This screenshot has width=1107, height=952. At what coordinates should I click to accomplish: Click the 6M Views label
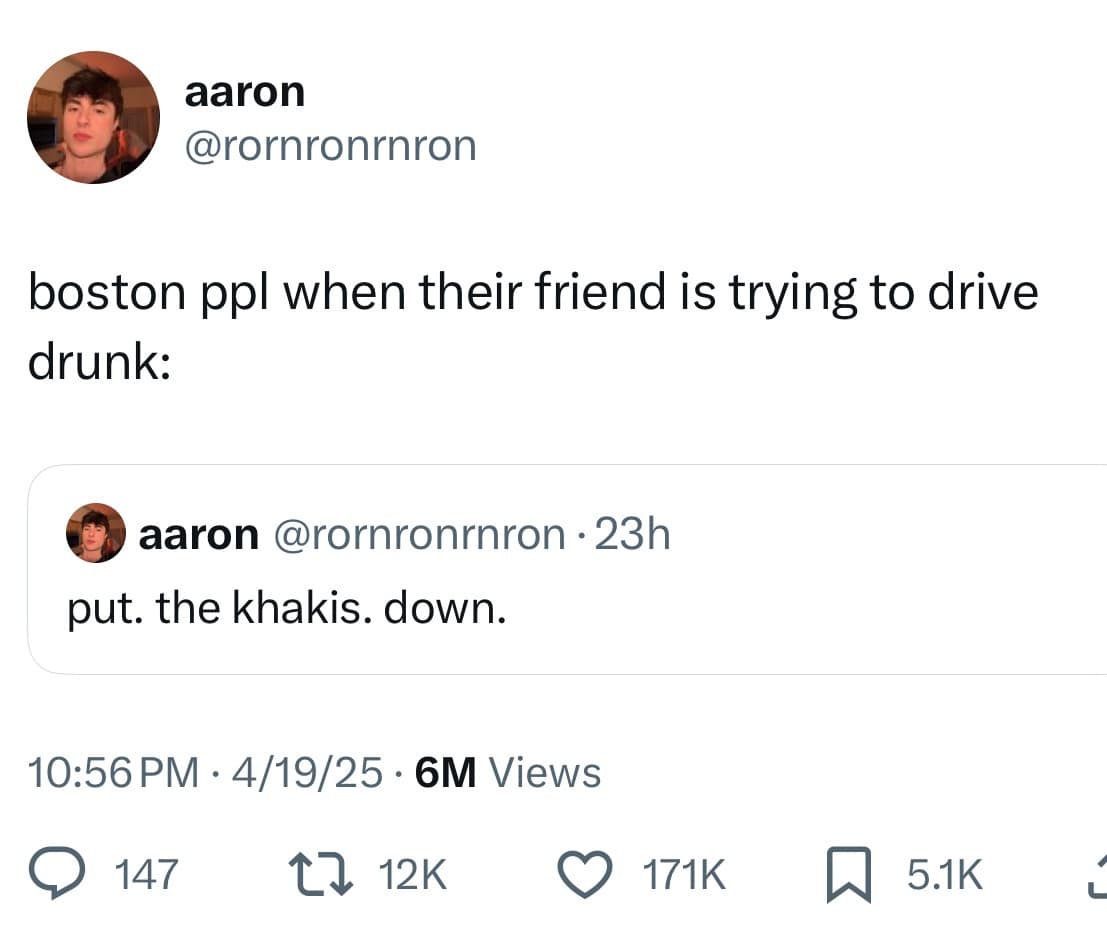click(x=508, y=772)
